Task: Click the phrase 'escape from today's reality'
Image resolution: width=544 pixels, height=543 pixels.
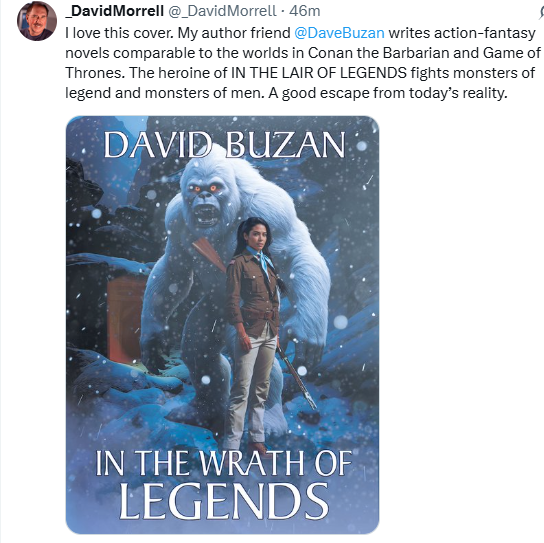Action: click(x=414, y=93)
